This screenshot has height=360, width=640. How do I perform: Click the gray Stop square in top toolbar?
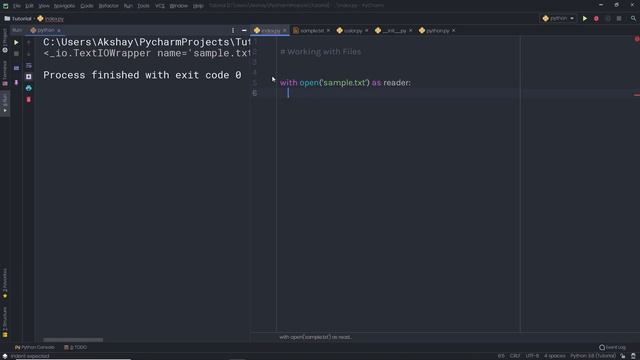pyautogui.click(x=619, y=18)
